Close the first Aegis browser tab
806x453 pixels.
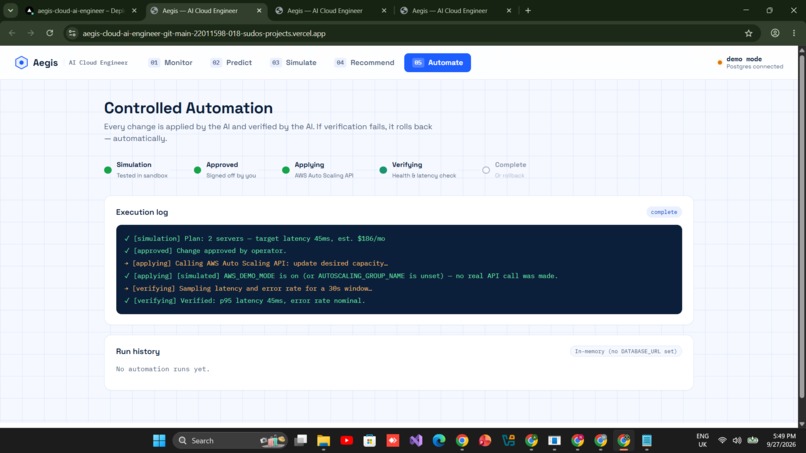click(x=259, y=10)
